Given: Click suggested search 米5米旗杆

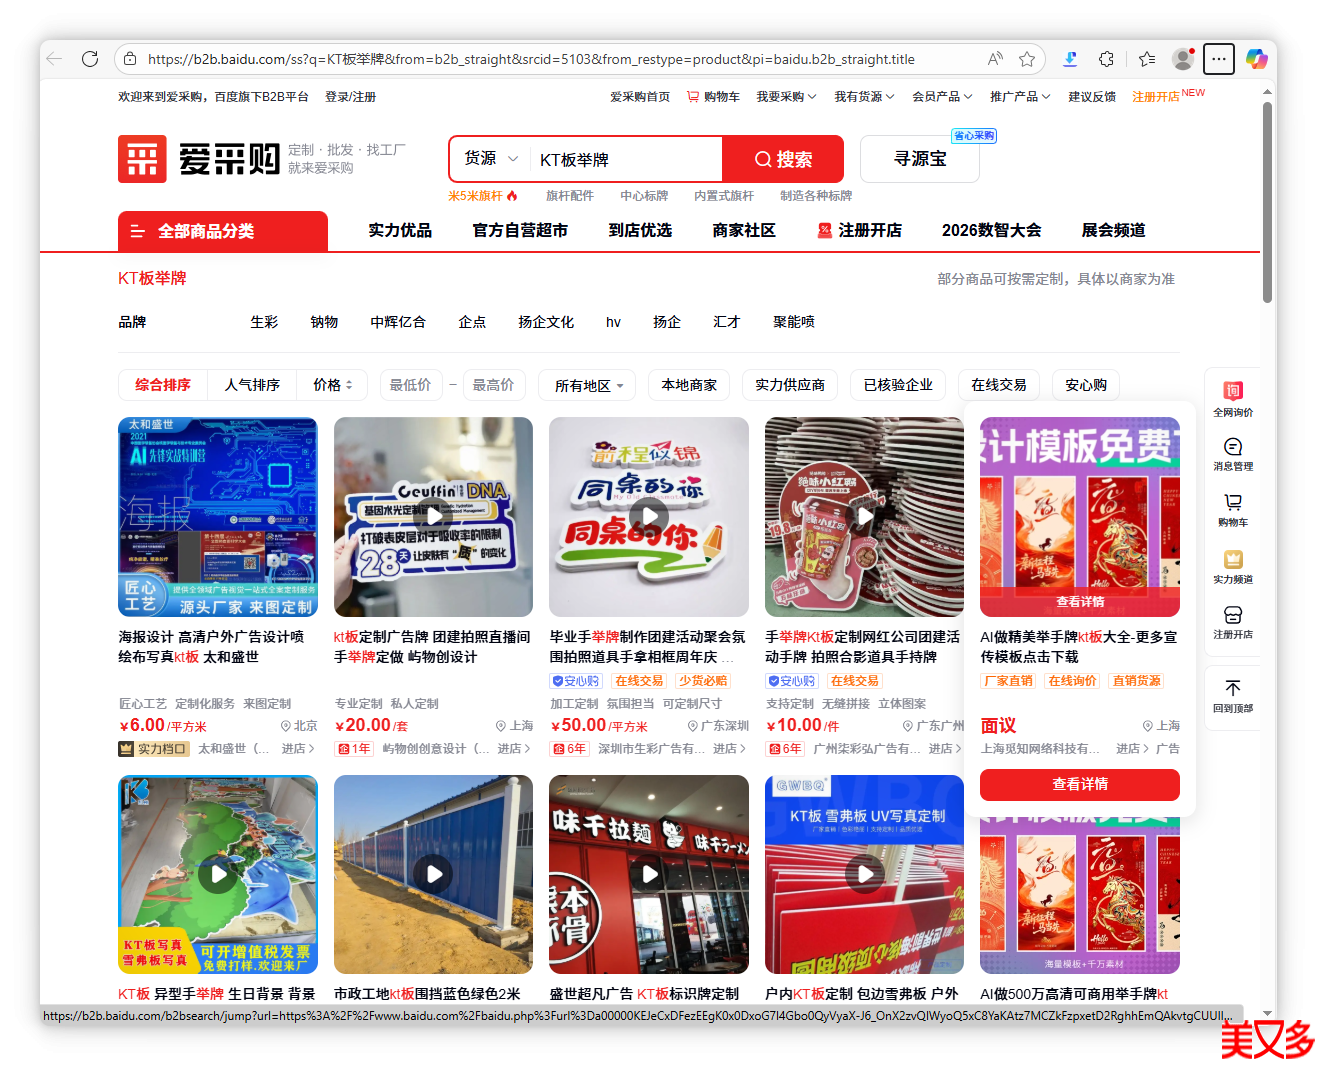Looking at the screenshot, I should click(476, 196).
